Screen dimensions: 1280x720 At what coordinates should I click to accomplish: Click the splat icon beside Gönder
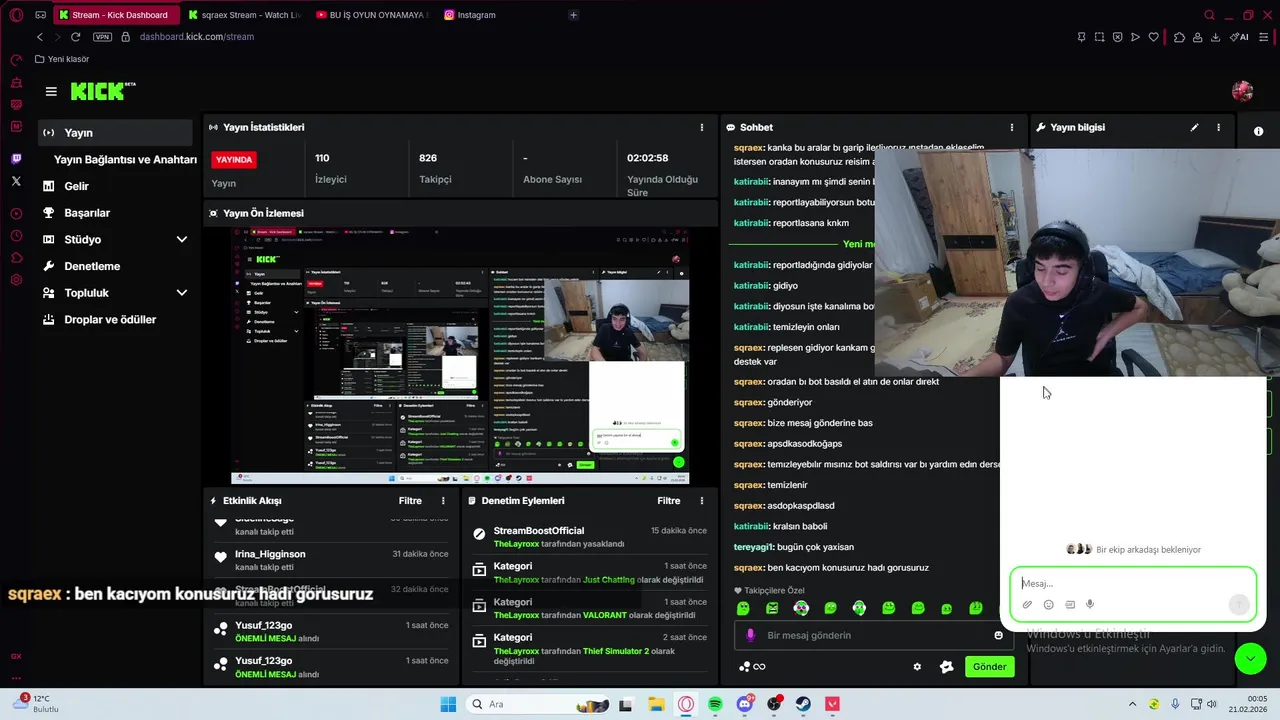[x=946, y=667]
